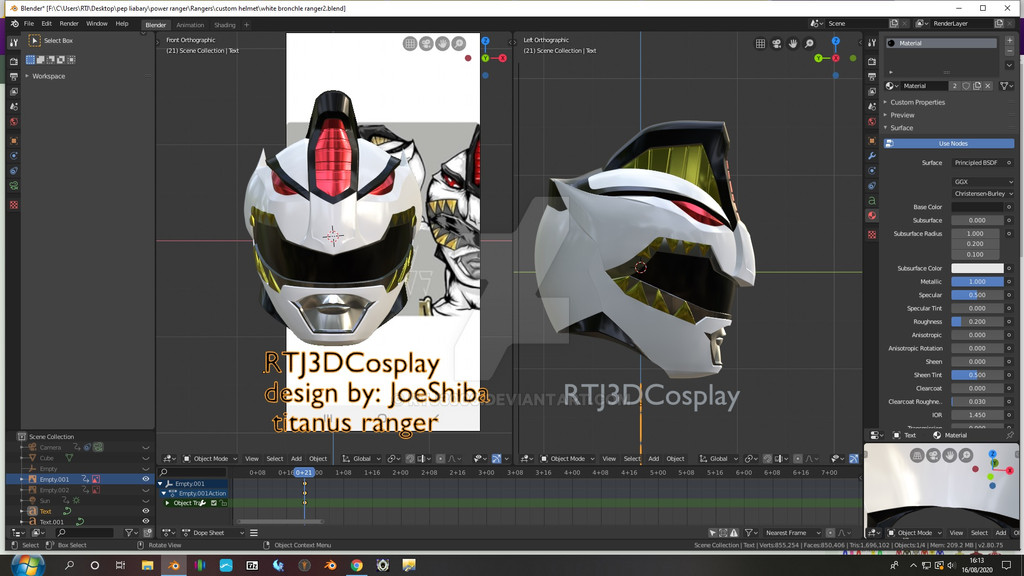Duplicate the material with new copy icon
The width and height of the screenshot is (1024, 576).
click(x=977, y=86)
